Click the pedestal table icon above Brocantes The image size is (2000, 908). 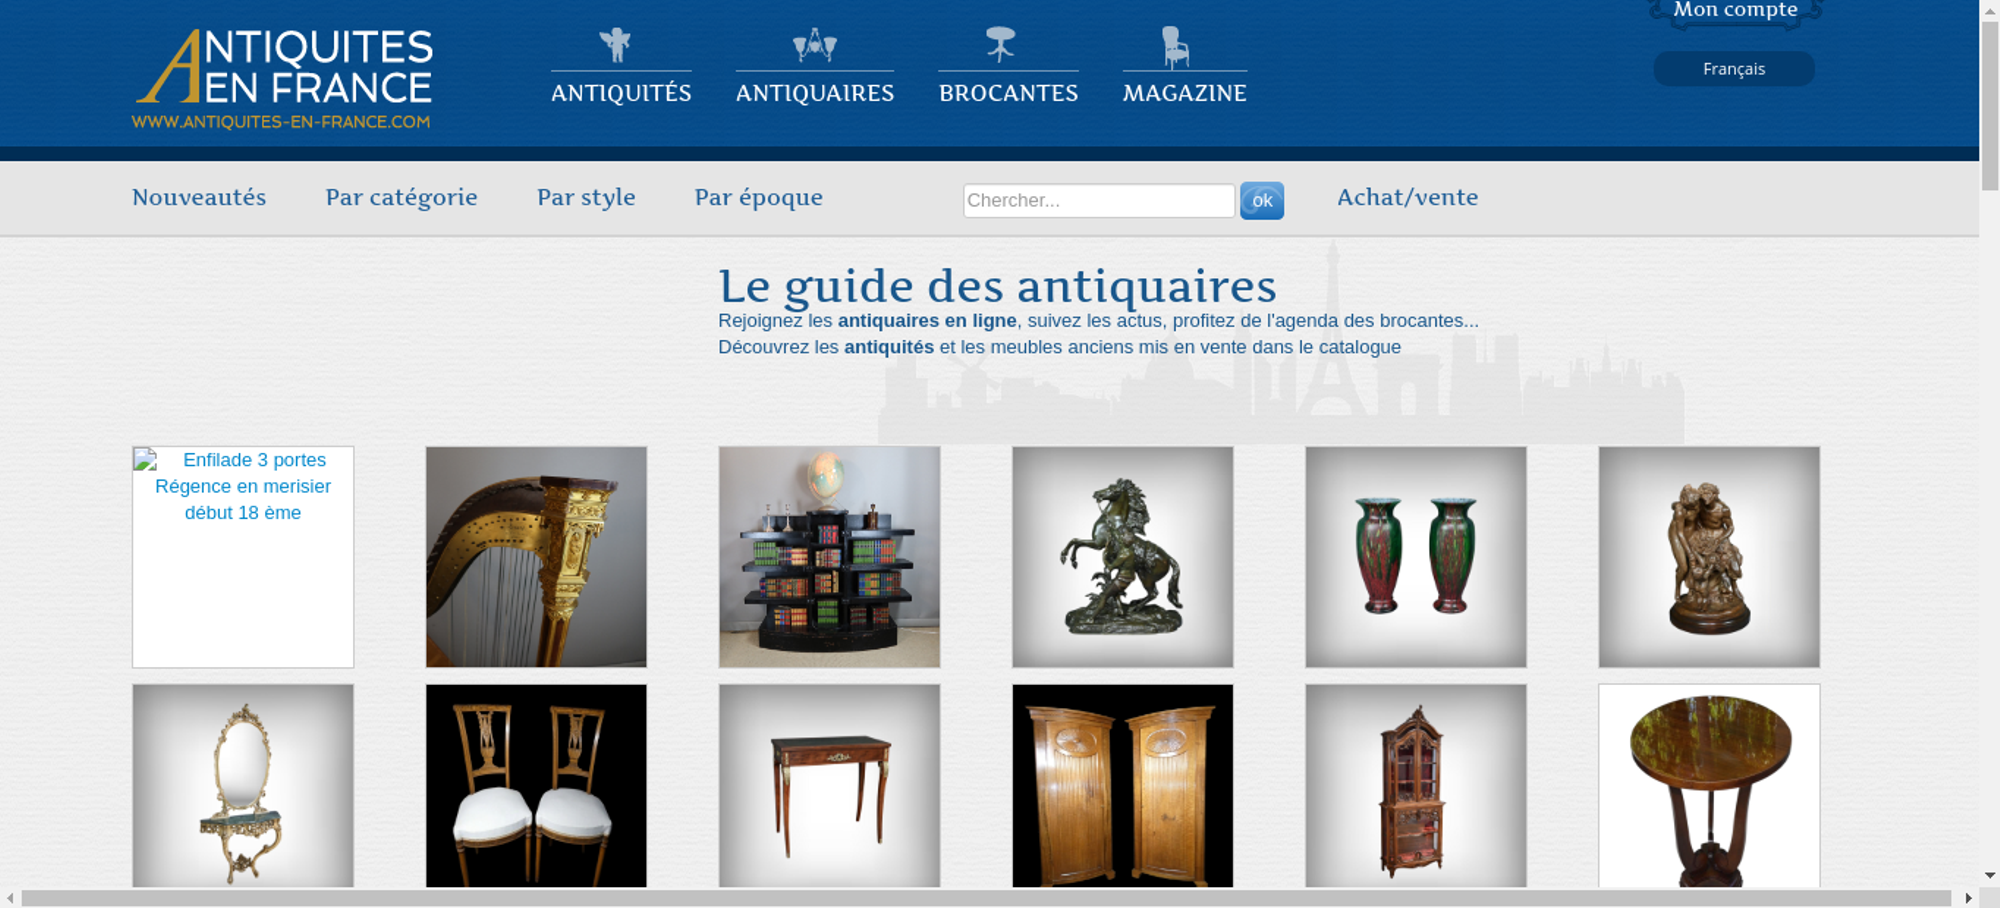(x=1000, y=44)
